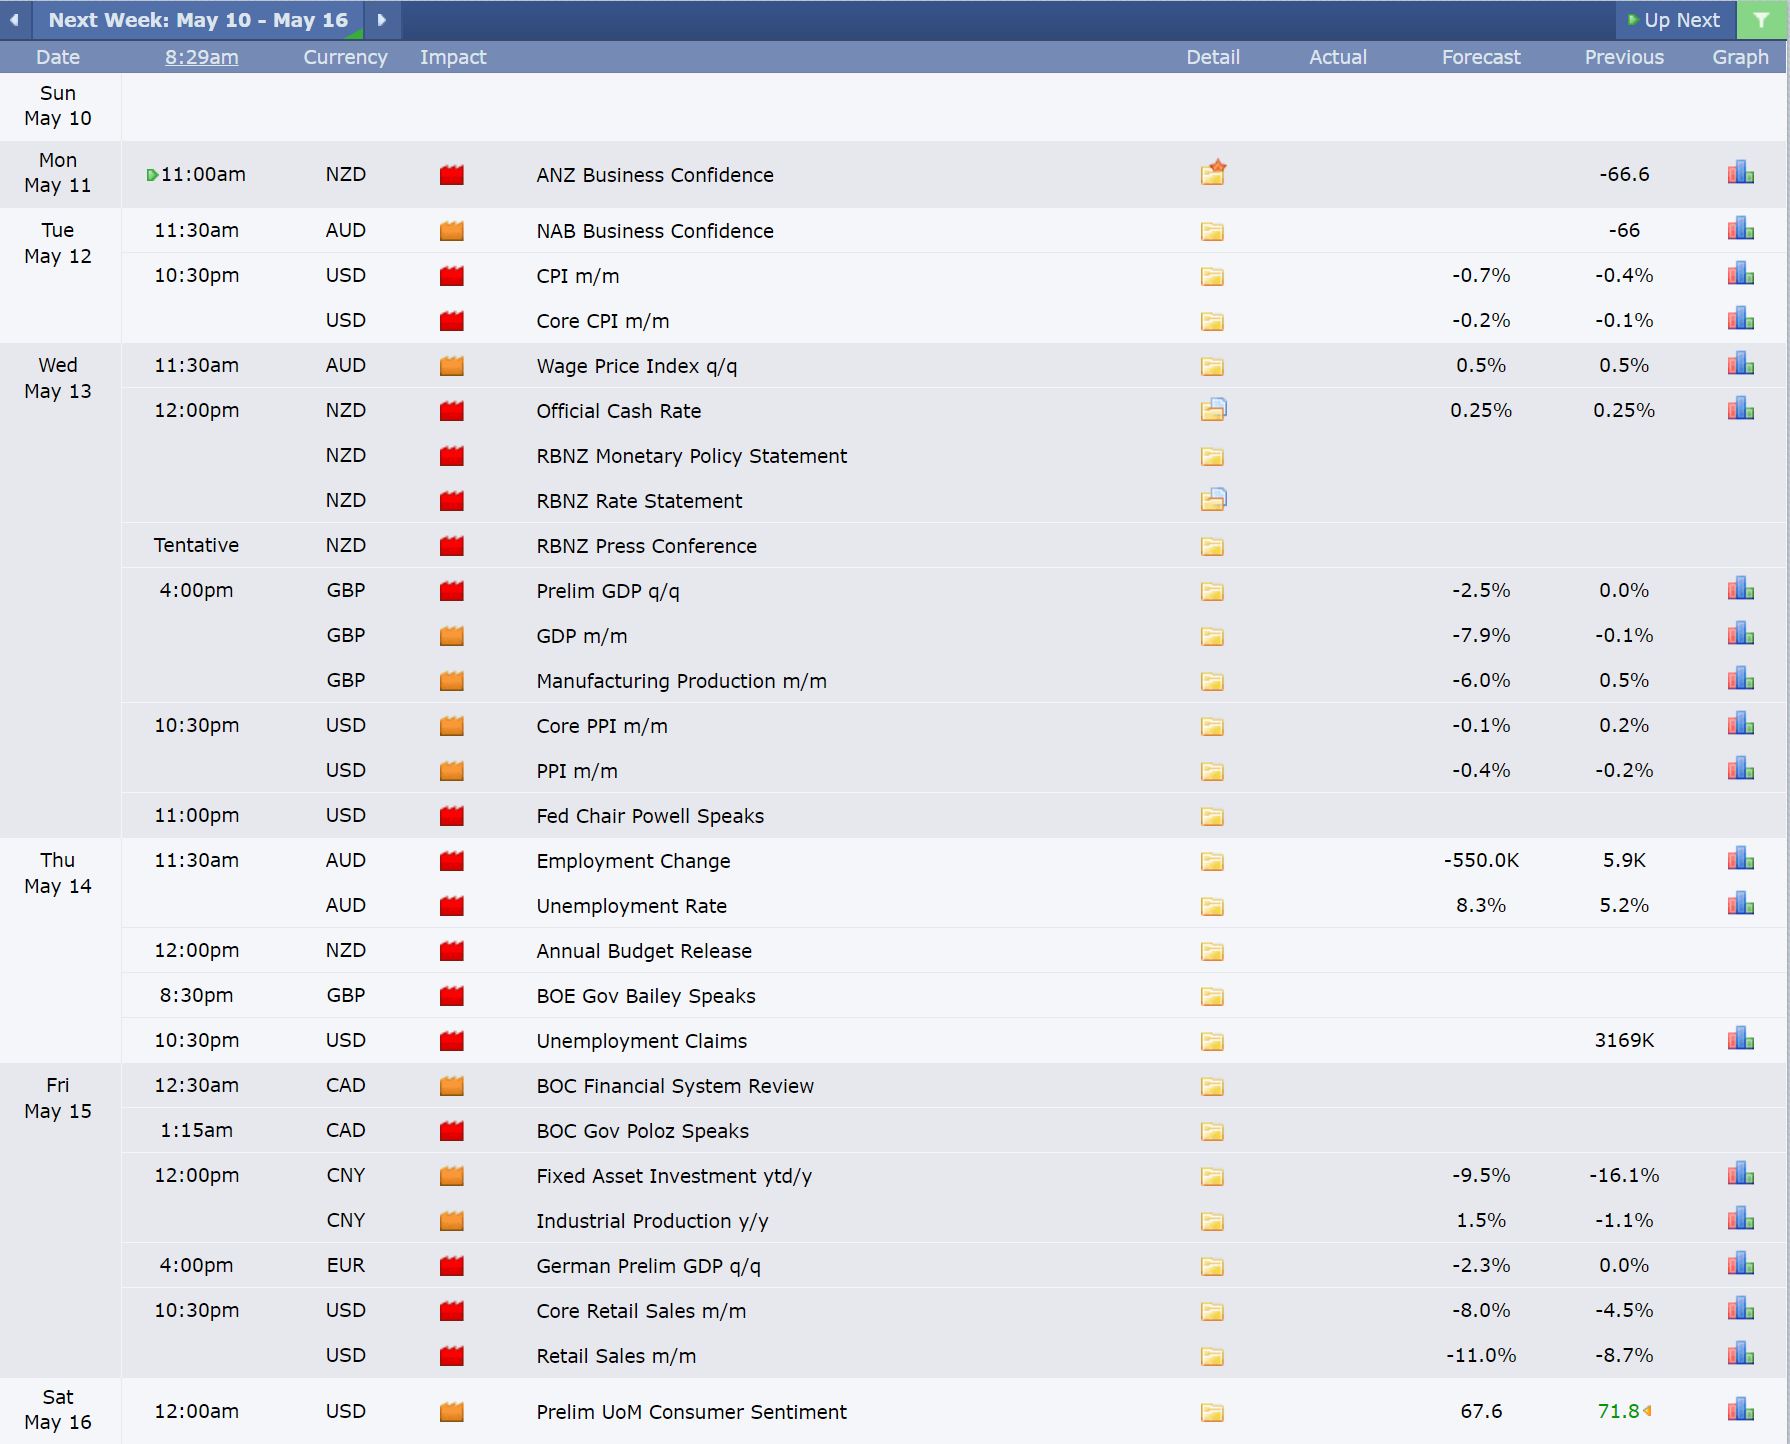The height and width of the screenshot is (1444, 1790).
Task: Show graph for Unemployment Claims
Action: 1740,1039
